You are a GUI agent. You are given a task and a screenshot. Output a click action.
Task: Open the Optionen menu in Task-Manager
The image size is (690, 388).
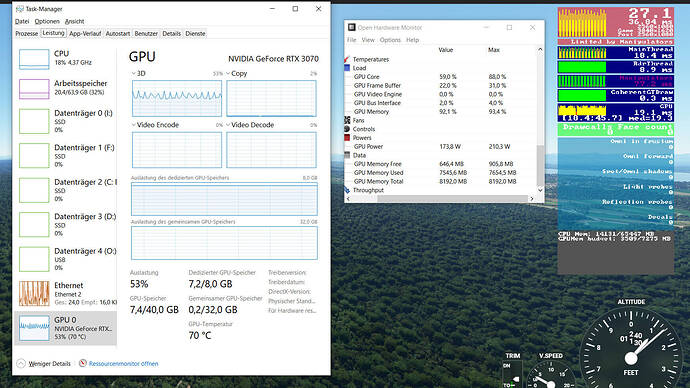coord(47,21)
